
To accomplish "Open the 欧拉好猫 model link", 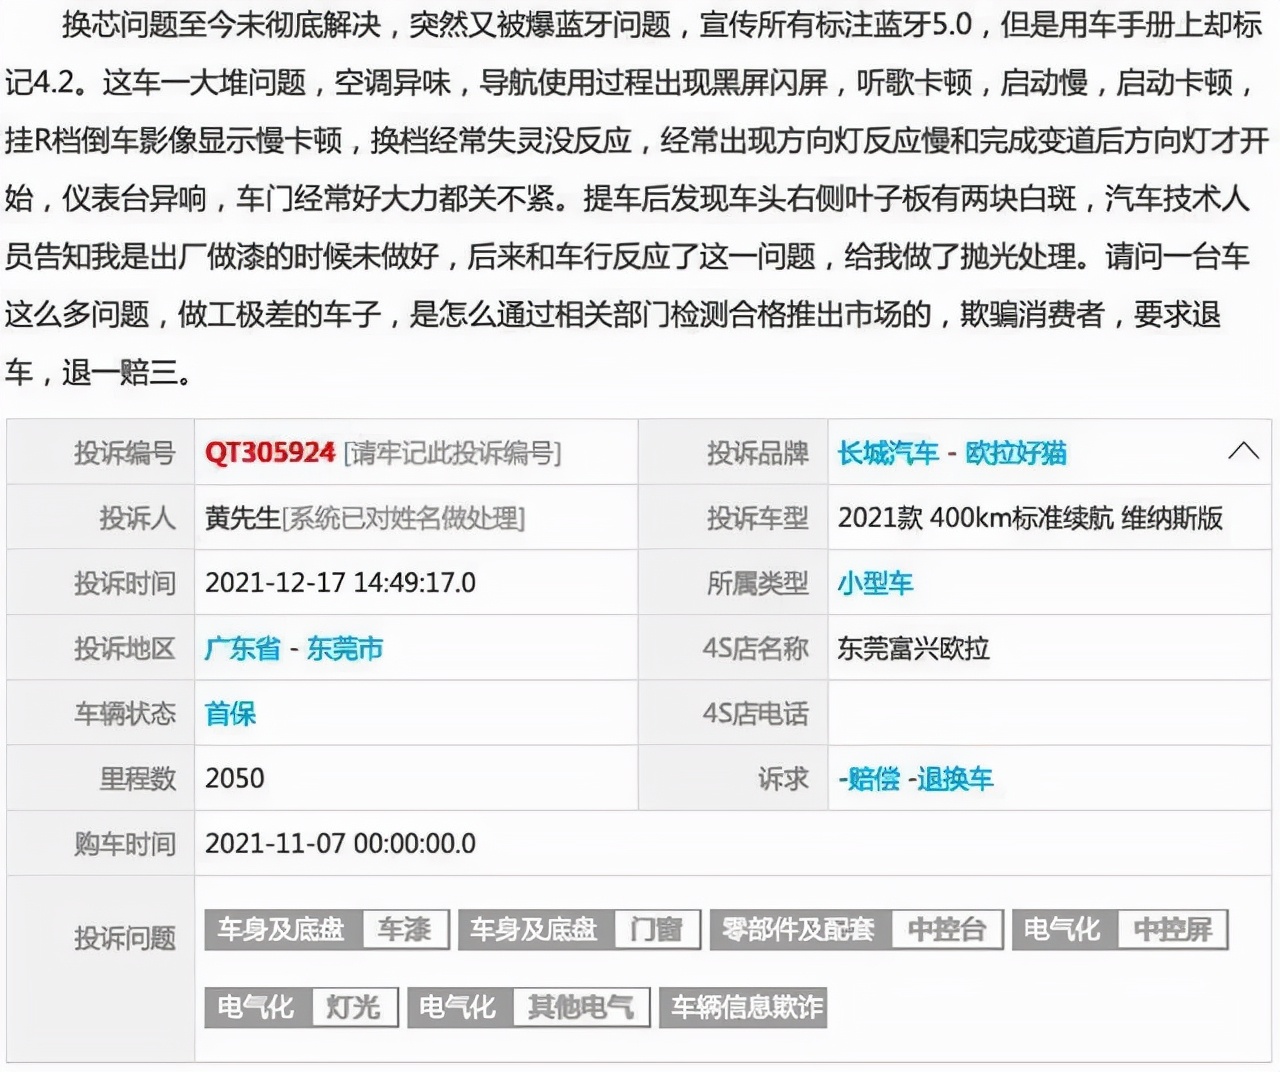I will point(1016,453).
